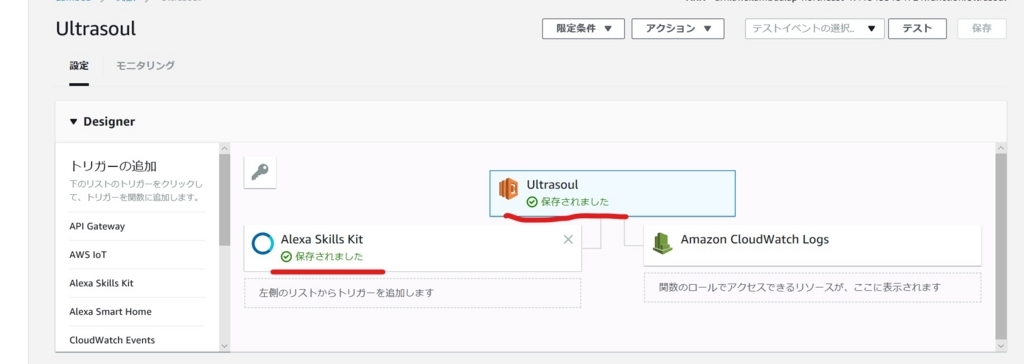
Task: Select the Alexa Skills Kit trigger card
Action: pyautogui.click(x=412, y=248)
